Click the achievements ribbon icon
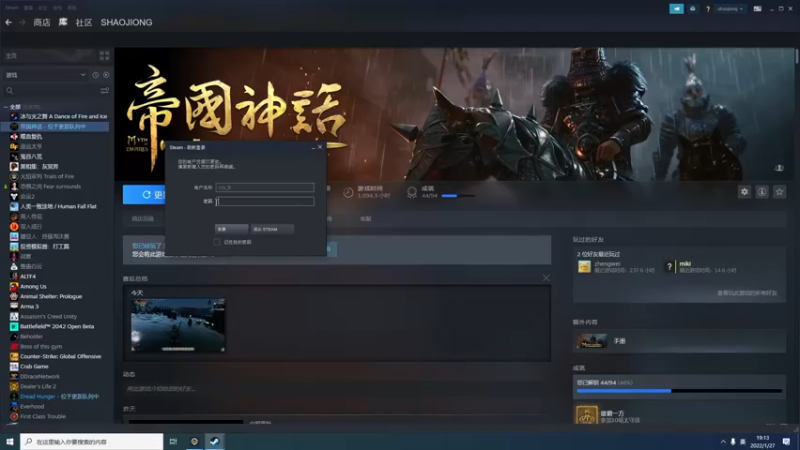This screenshot has height=450, width=800. click(412, 192)
